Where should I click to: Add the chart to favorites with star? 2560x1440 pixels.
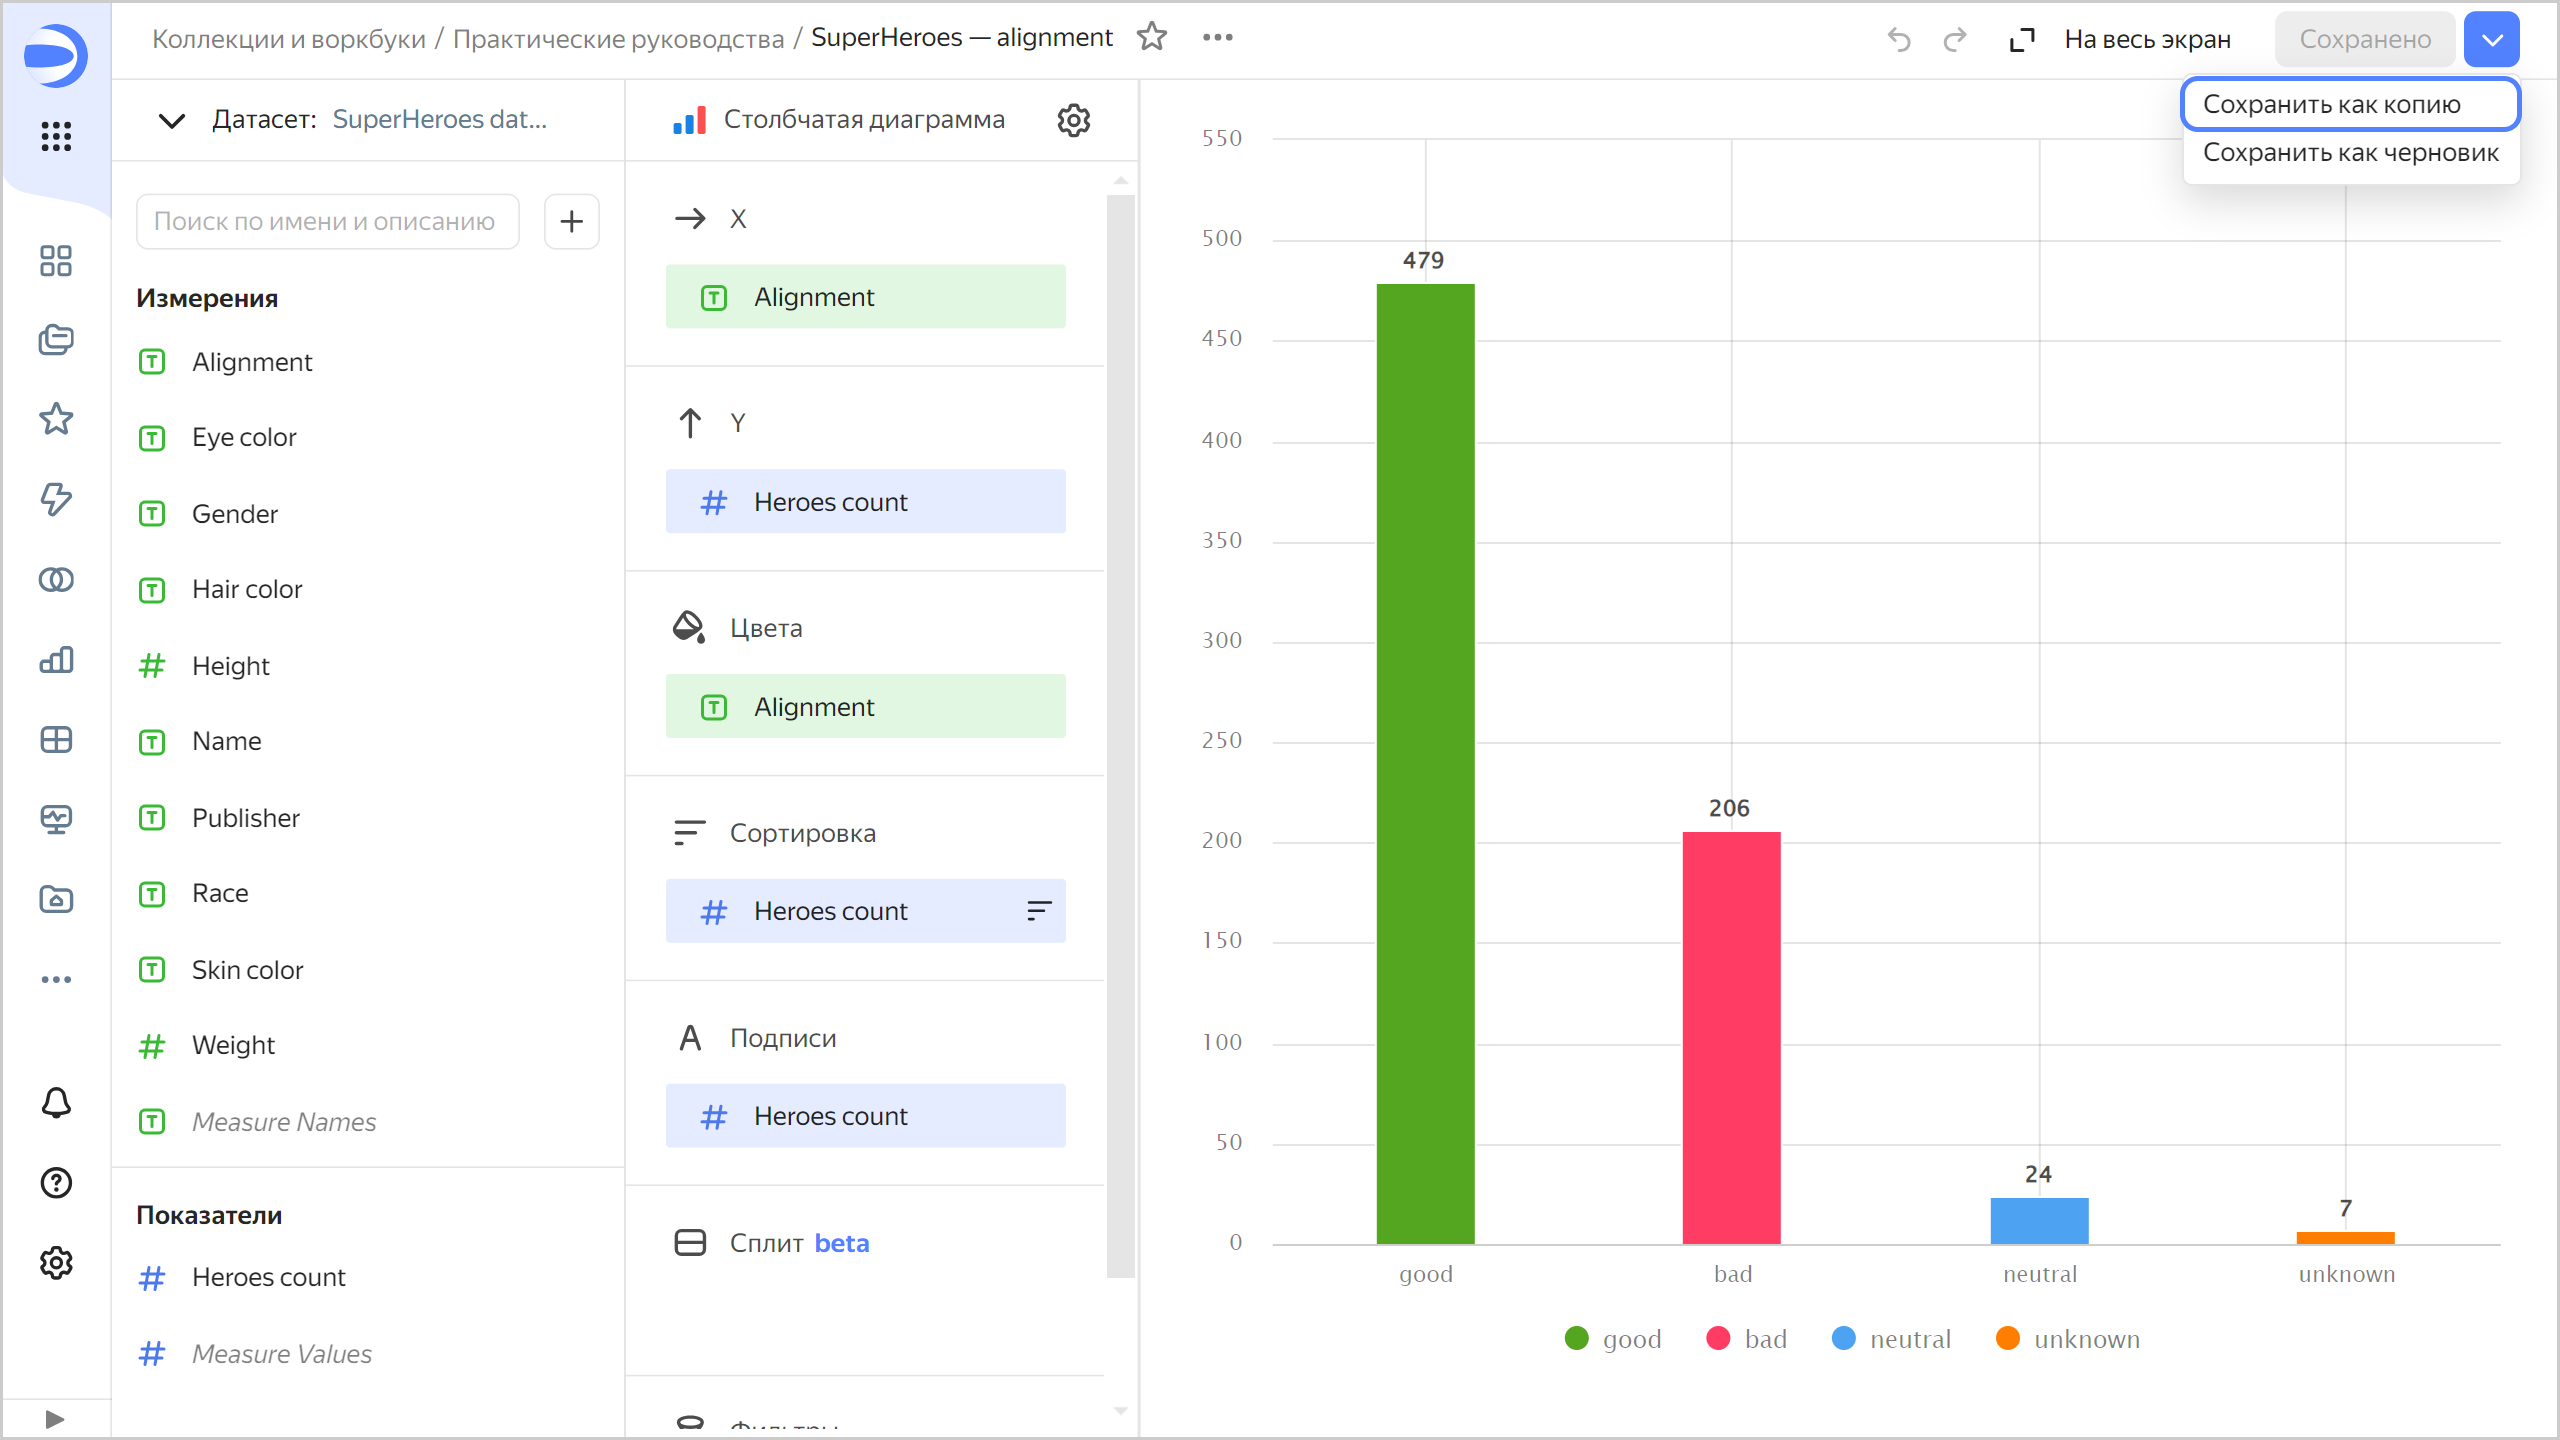1152,37
